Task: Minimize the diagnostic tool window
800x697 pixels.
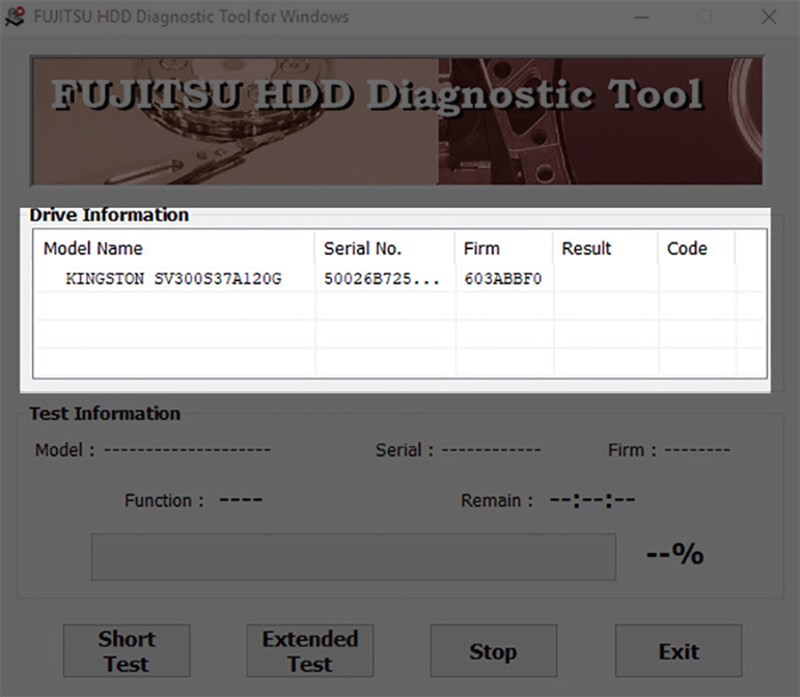Action: (641, 17)
